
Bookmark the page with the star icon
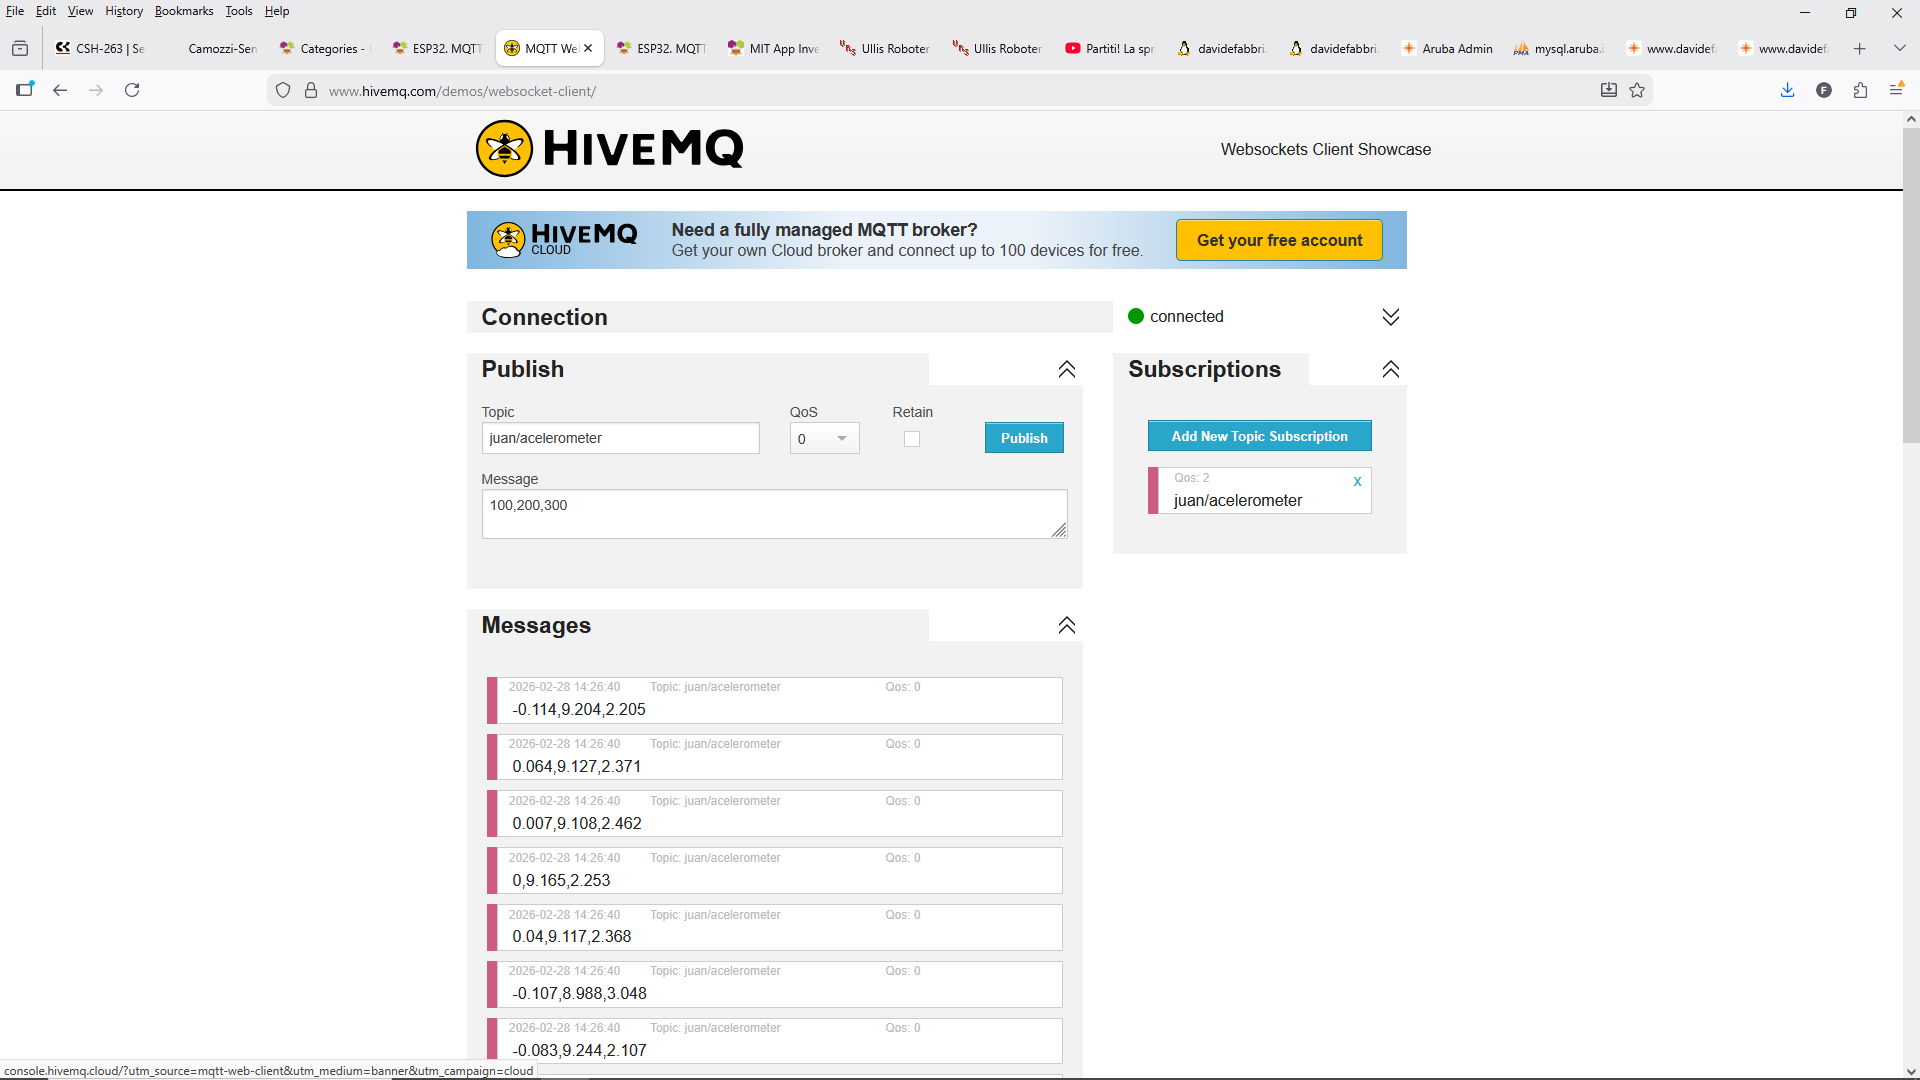[x=1637, y=90]
